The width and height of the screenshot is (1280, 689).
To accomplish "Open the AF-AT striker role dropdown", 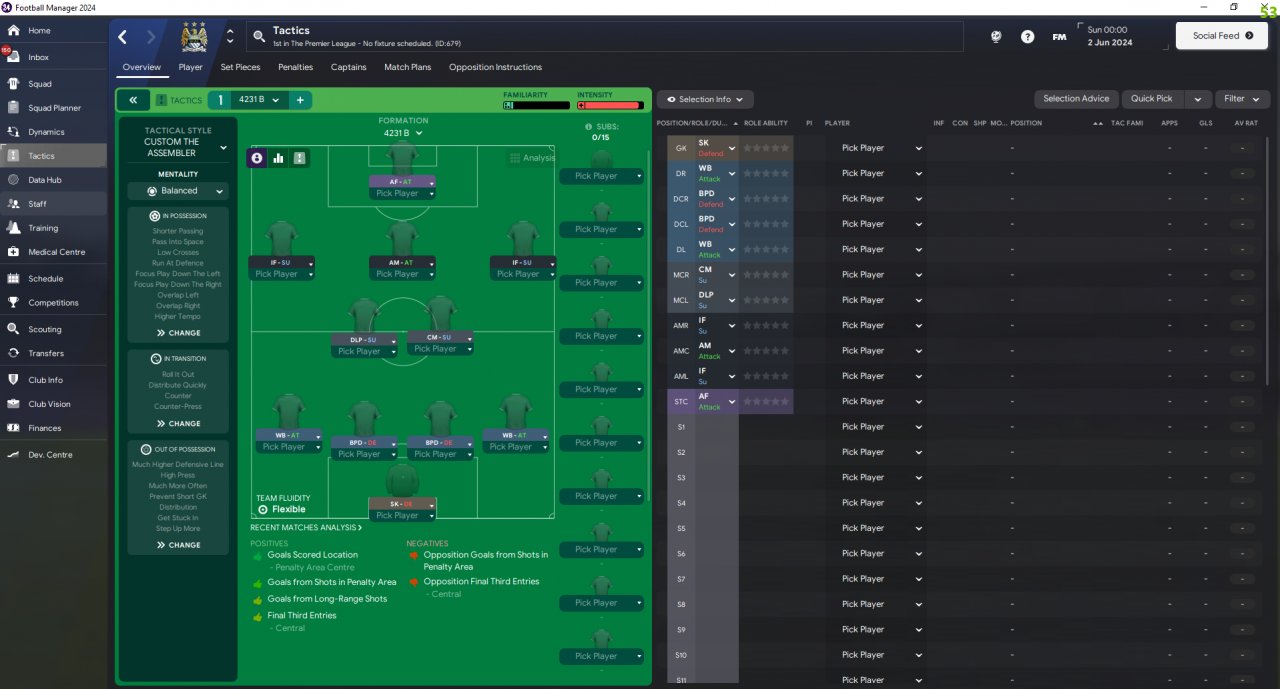I will point(403,182).
